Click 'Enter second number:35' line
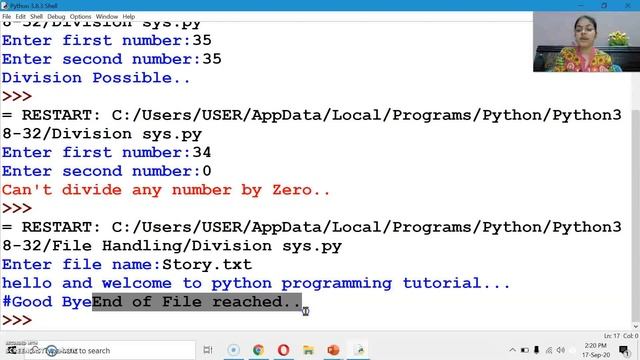This screenshot has height=360, width=640. [111, 59]
